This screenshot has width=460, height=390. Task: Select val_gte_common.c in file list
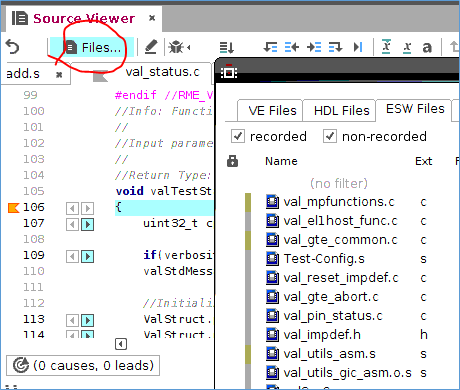[340, 240]
